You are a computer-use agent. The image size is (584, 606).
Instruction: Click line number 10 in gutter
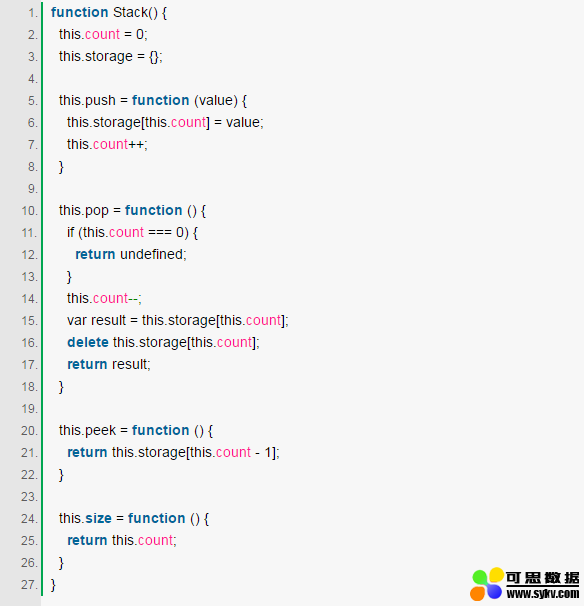[29, 211]
